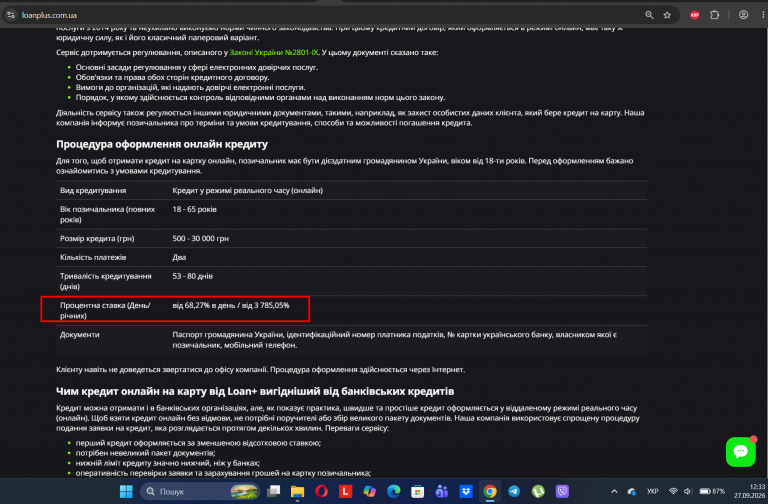
Task: Click the taskbar Пошук search box
Action: pos(200,491)
